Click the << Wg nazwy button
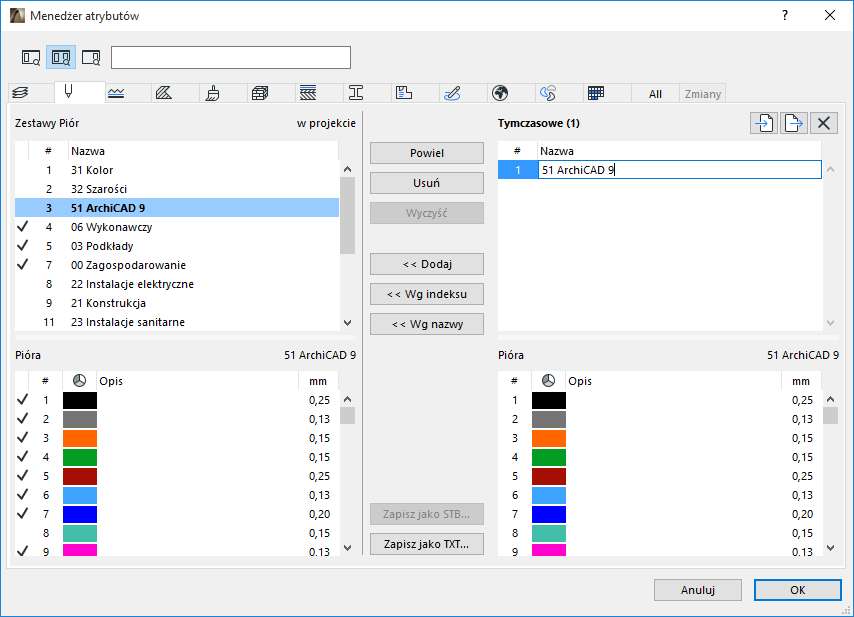The height and width of the screenshot is (617, 854). coord(427,324)
